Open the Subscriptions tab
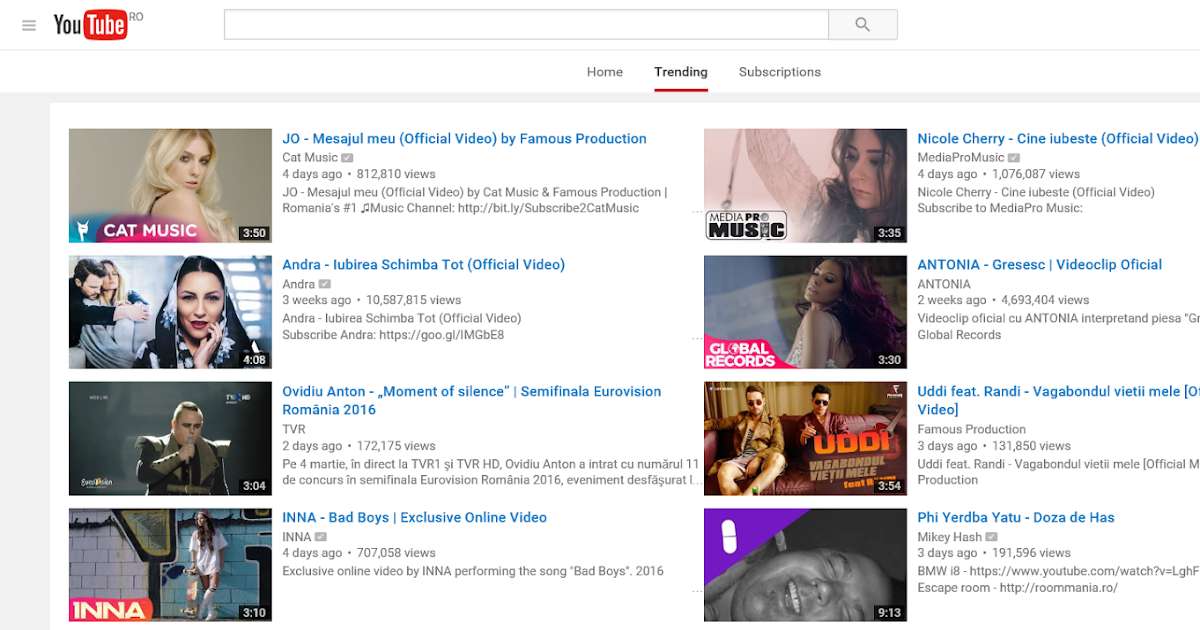 tap(780, 72)
